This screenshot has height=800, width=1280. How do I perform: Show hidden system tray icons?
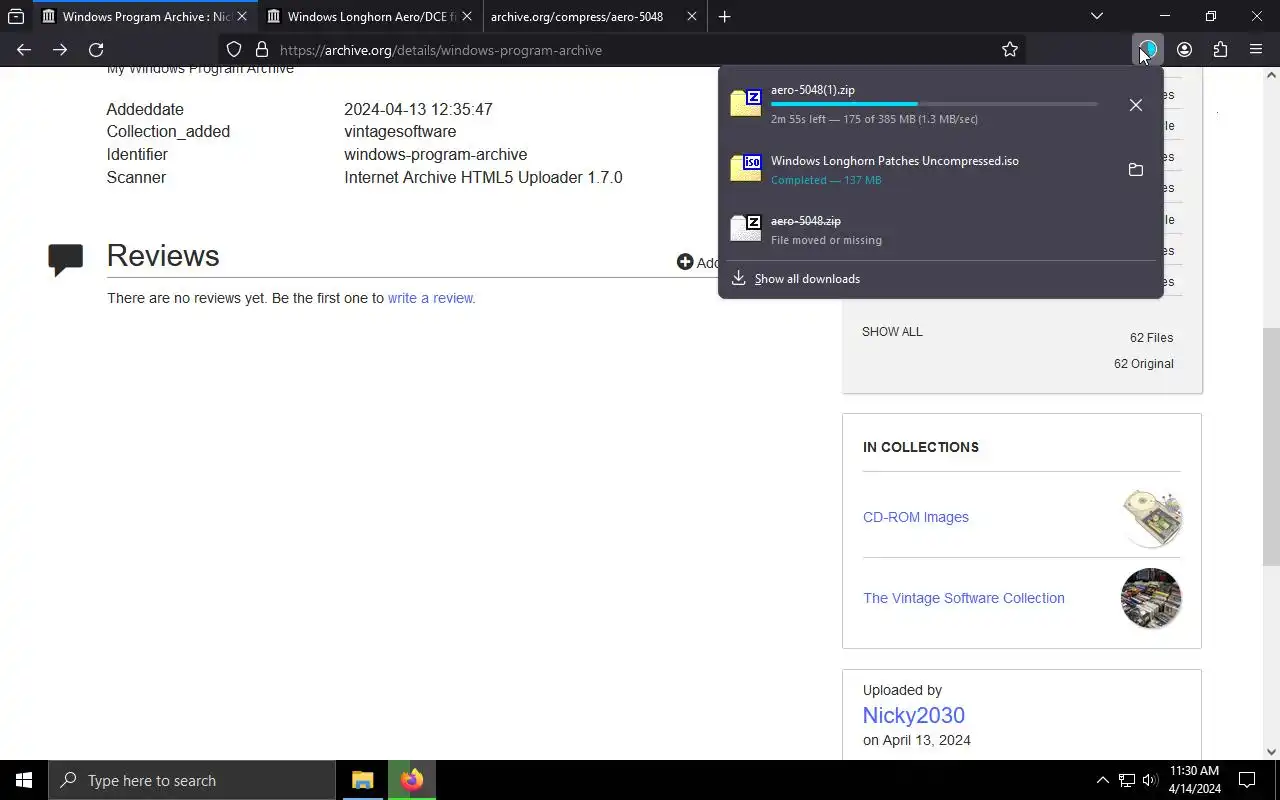1102,780
